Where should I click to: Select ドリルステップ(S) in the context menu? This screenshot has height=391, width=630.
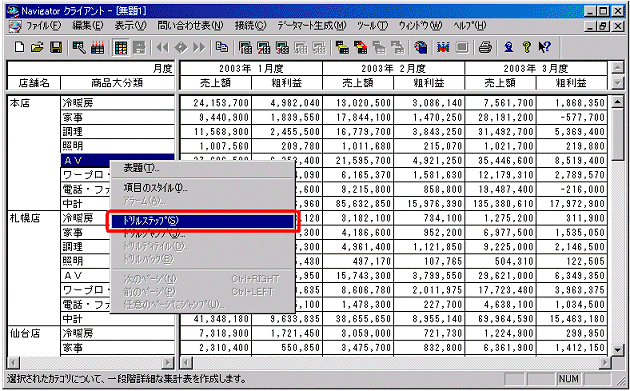pos(202,221)
